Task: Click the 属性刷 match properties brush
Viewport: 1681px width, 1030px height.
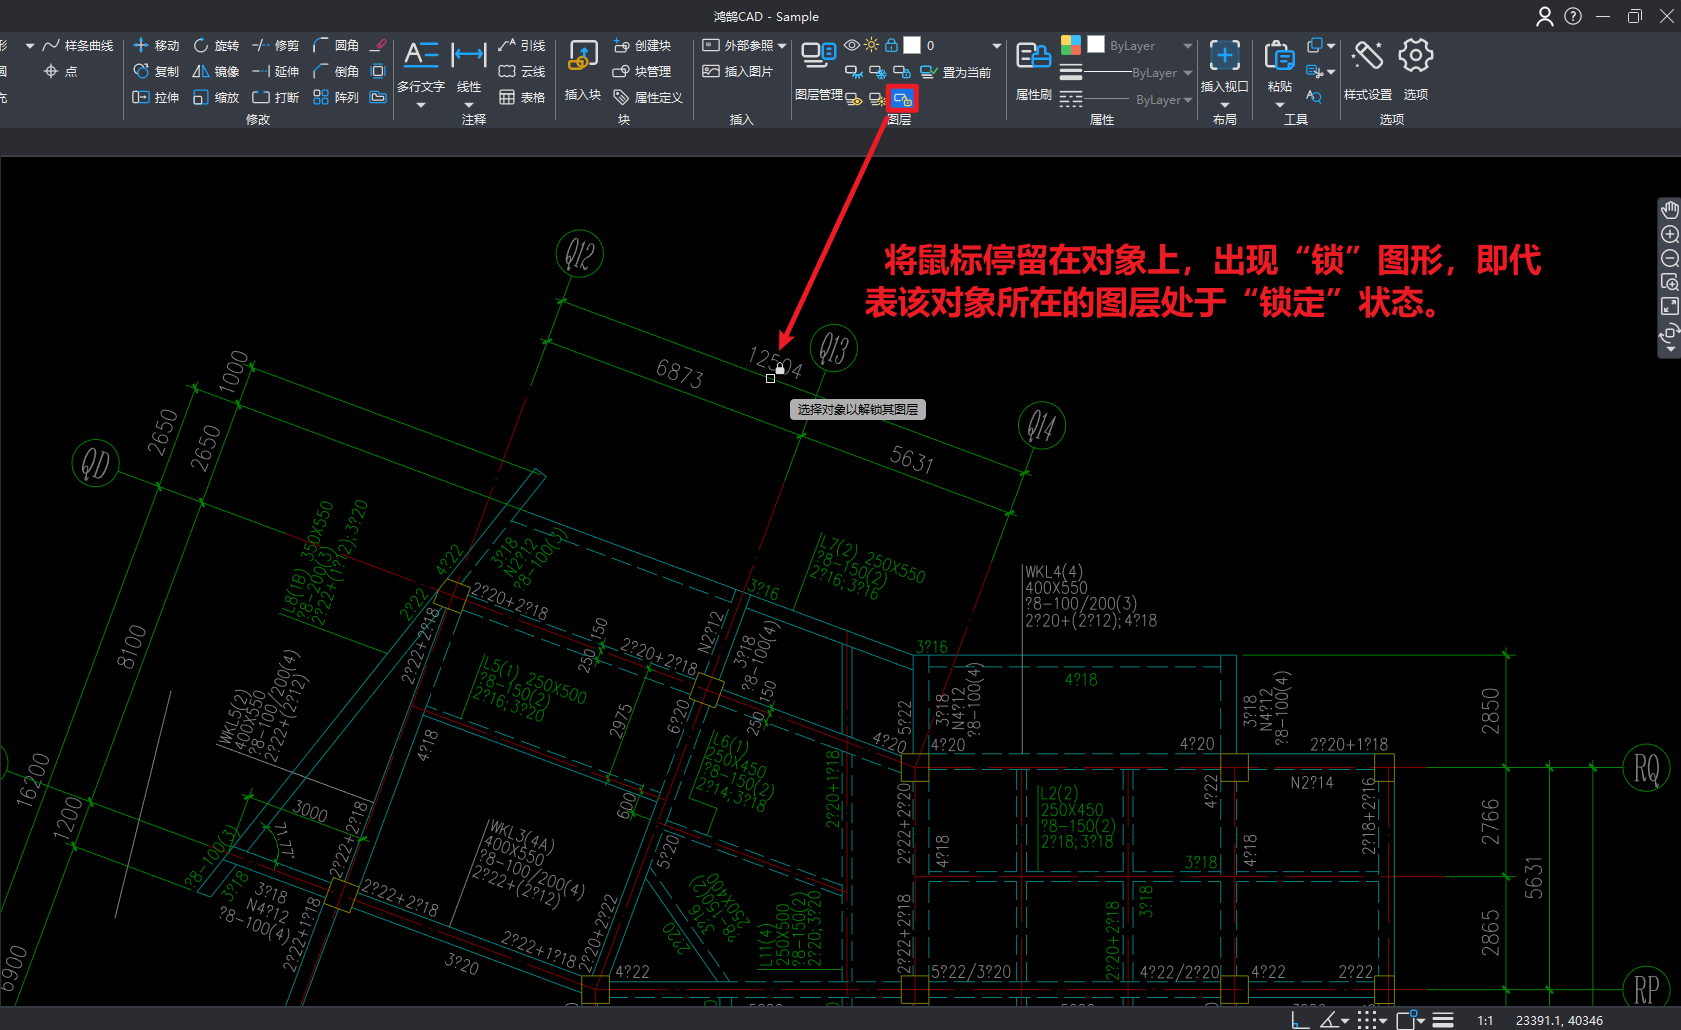Action: pyautogui.click(x=1033, y=70)
